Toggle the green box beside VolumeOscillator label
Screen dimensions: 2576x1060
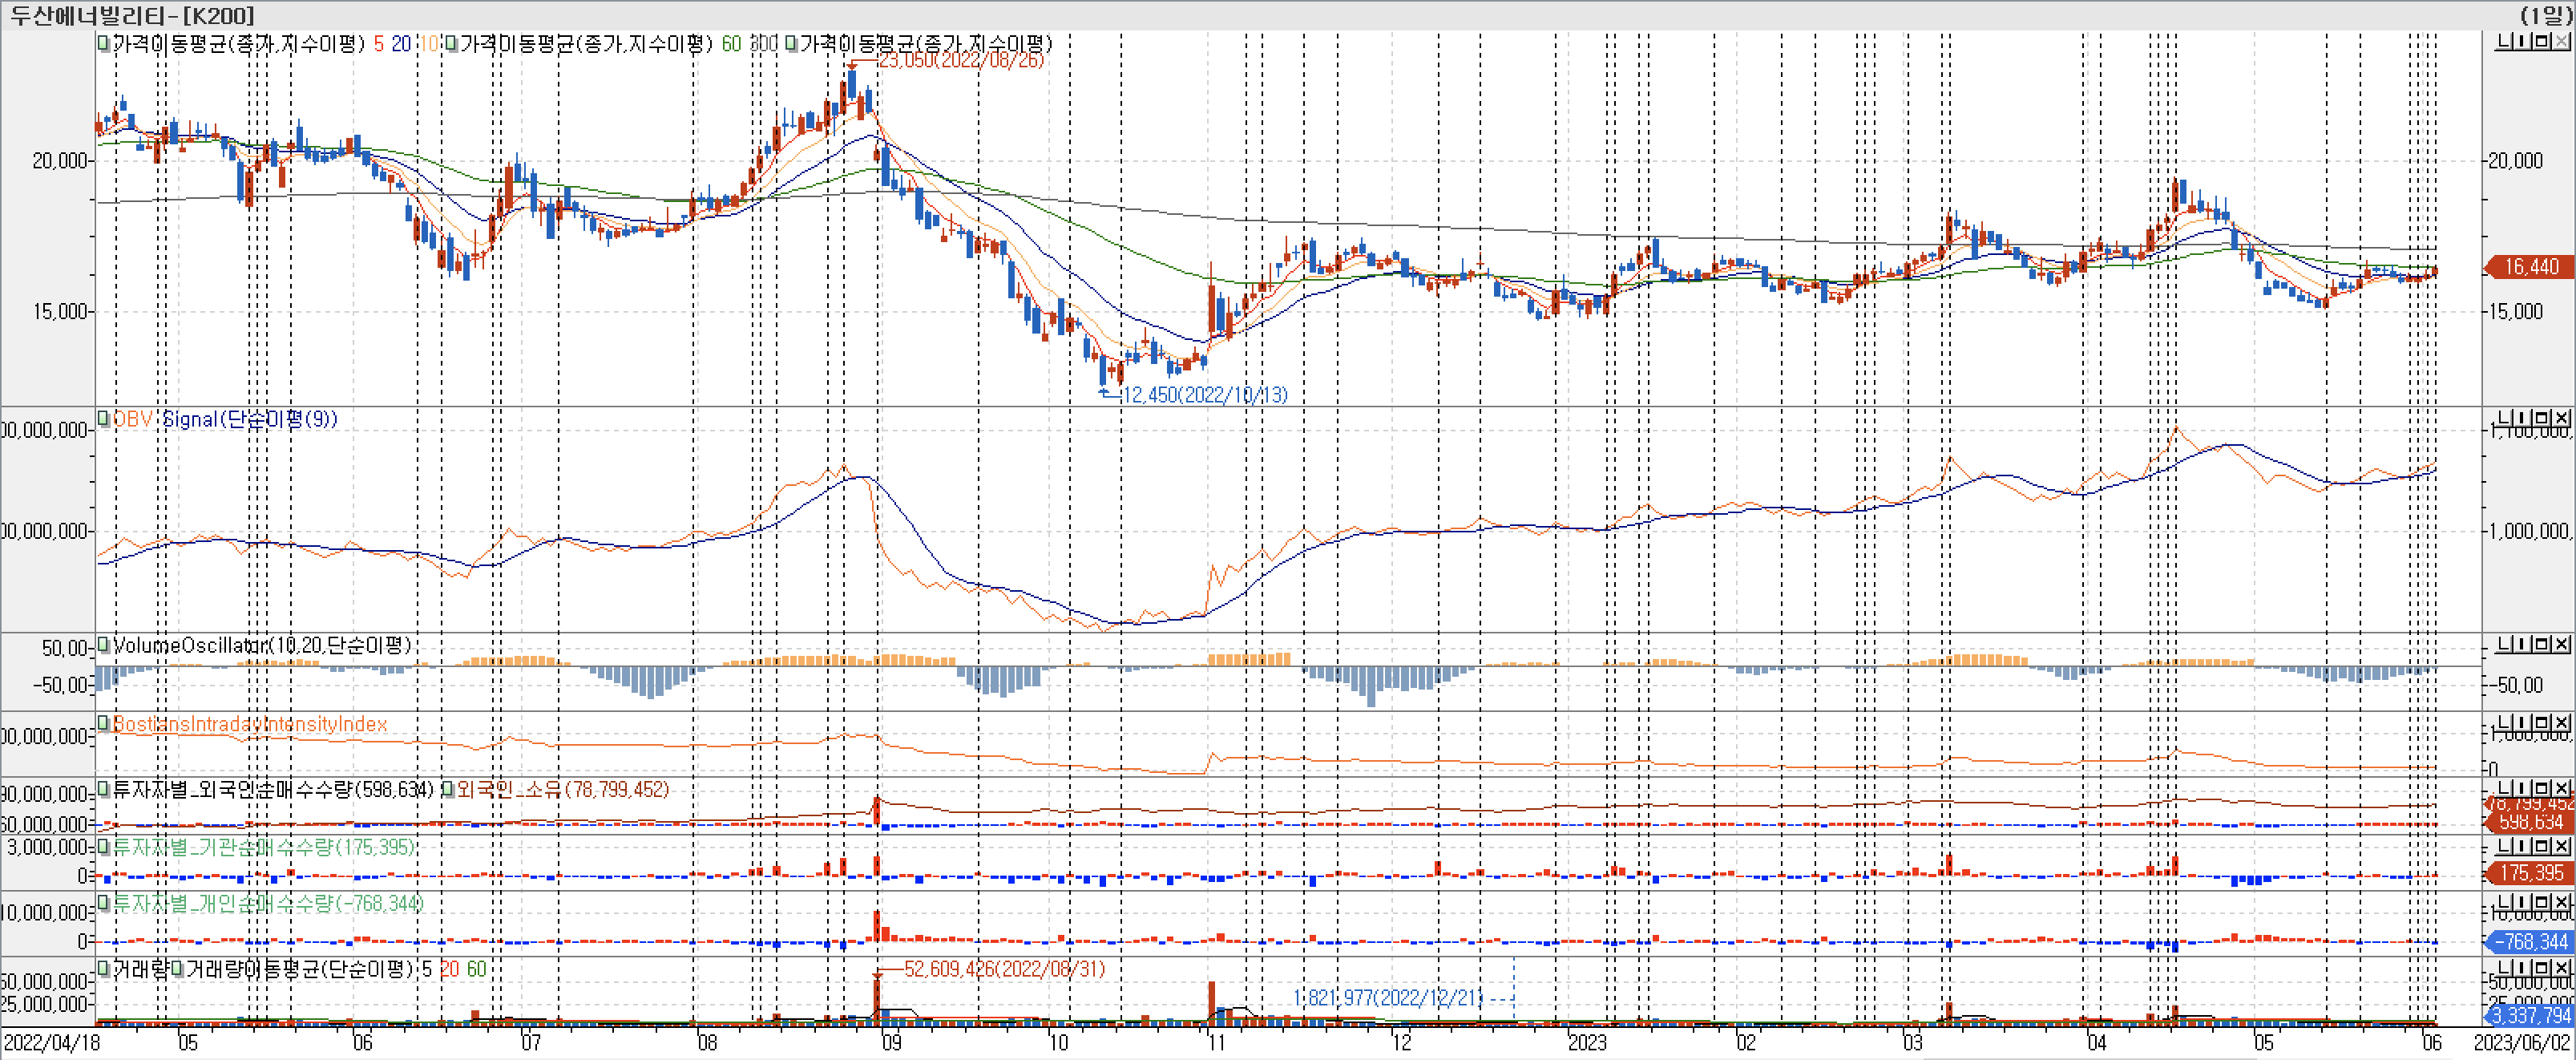pos(104,645)
